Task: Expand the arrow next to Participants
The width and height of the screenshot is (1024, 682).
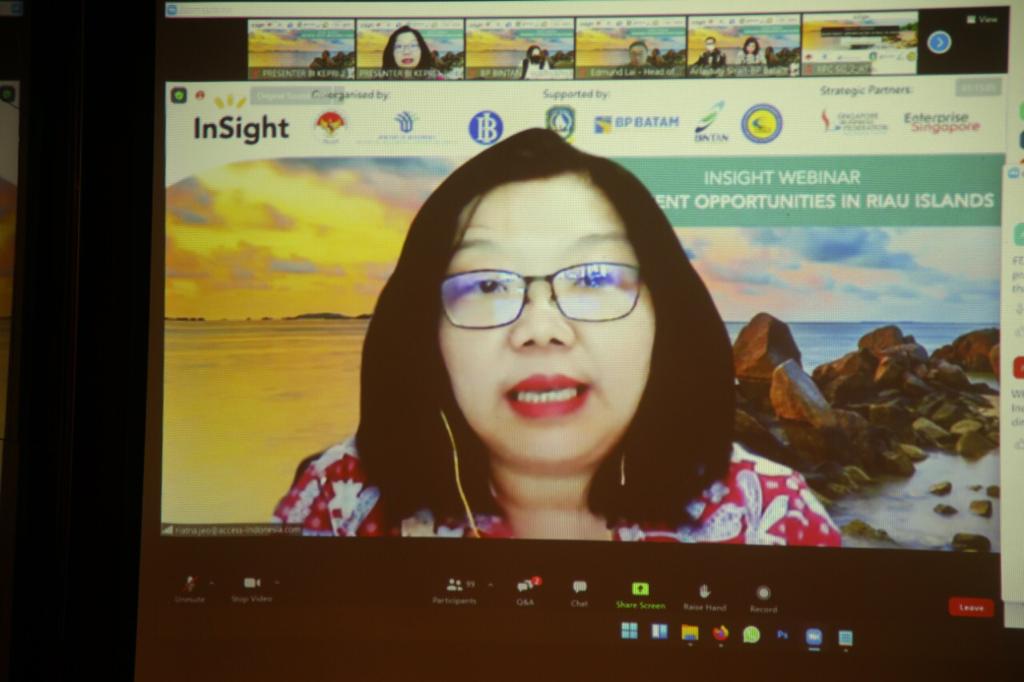Action: [x=489, y=583]
